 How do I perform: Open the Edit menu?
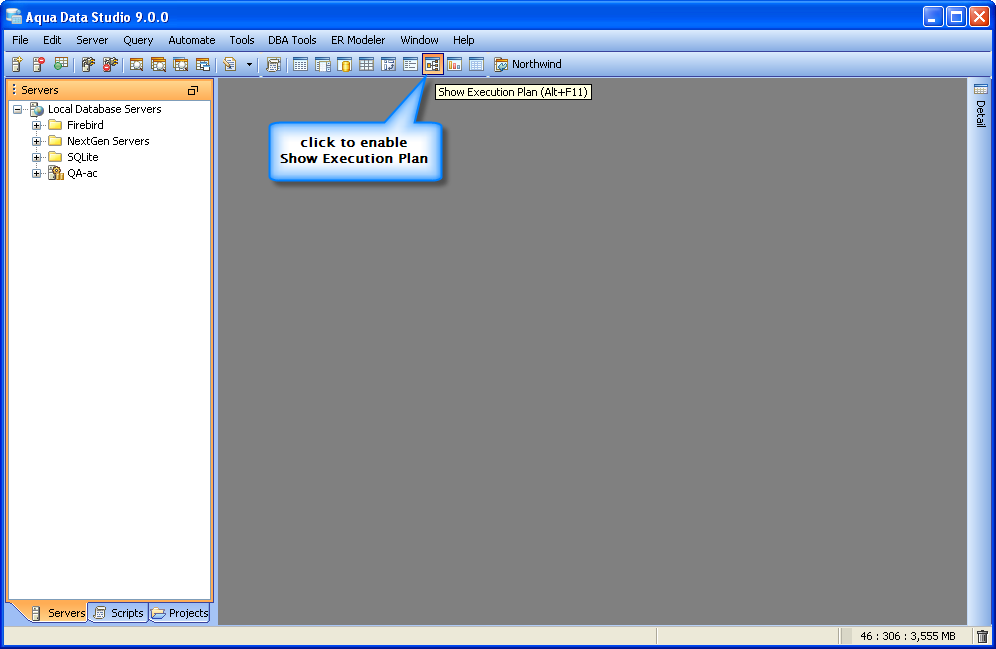tap(52, 40)
